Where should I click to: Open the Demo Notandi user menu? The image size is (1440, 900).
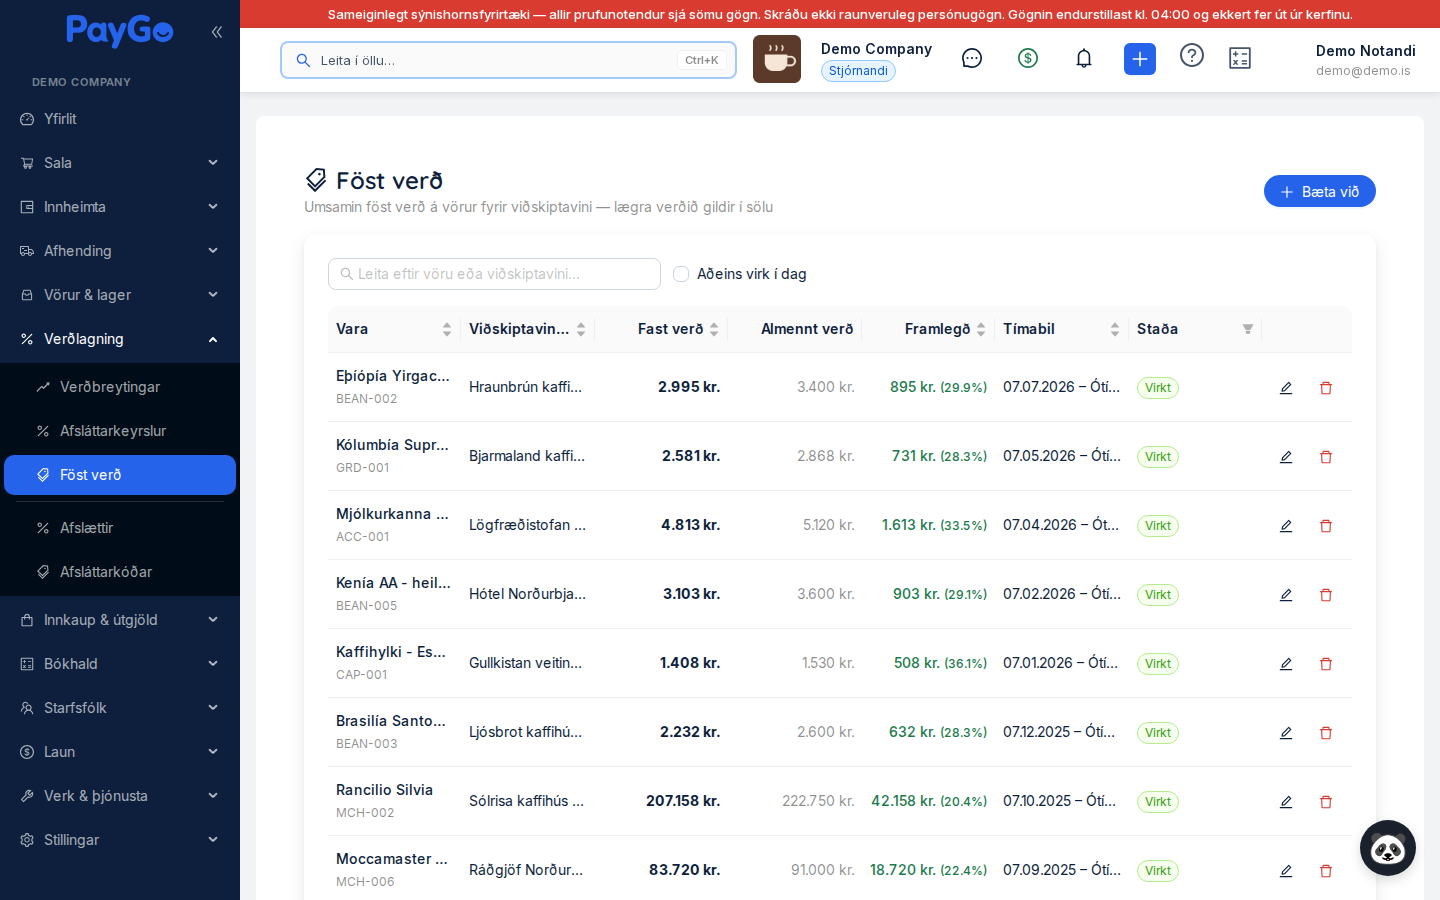(1365, 60)
